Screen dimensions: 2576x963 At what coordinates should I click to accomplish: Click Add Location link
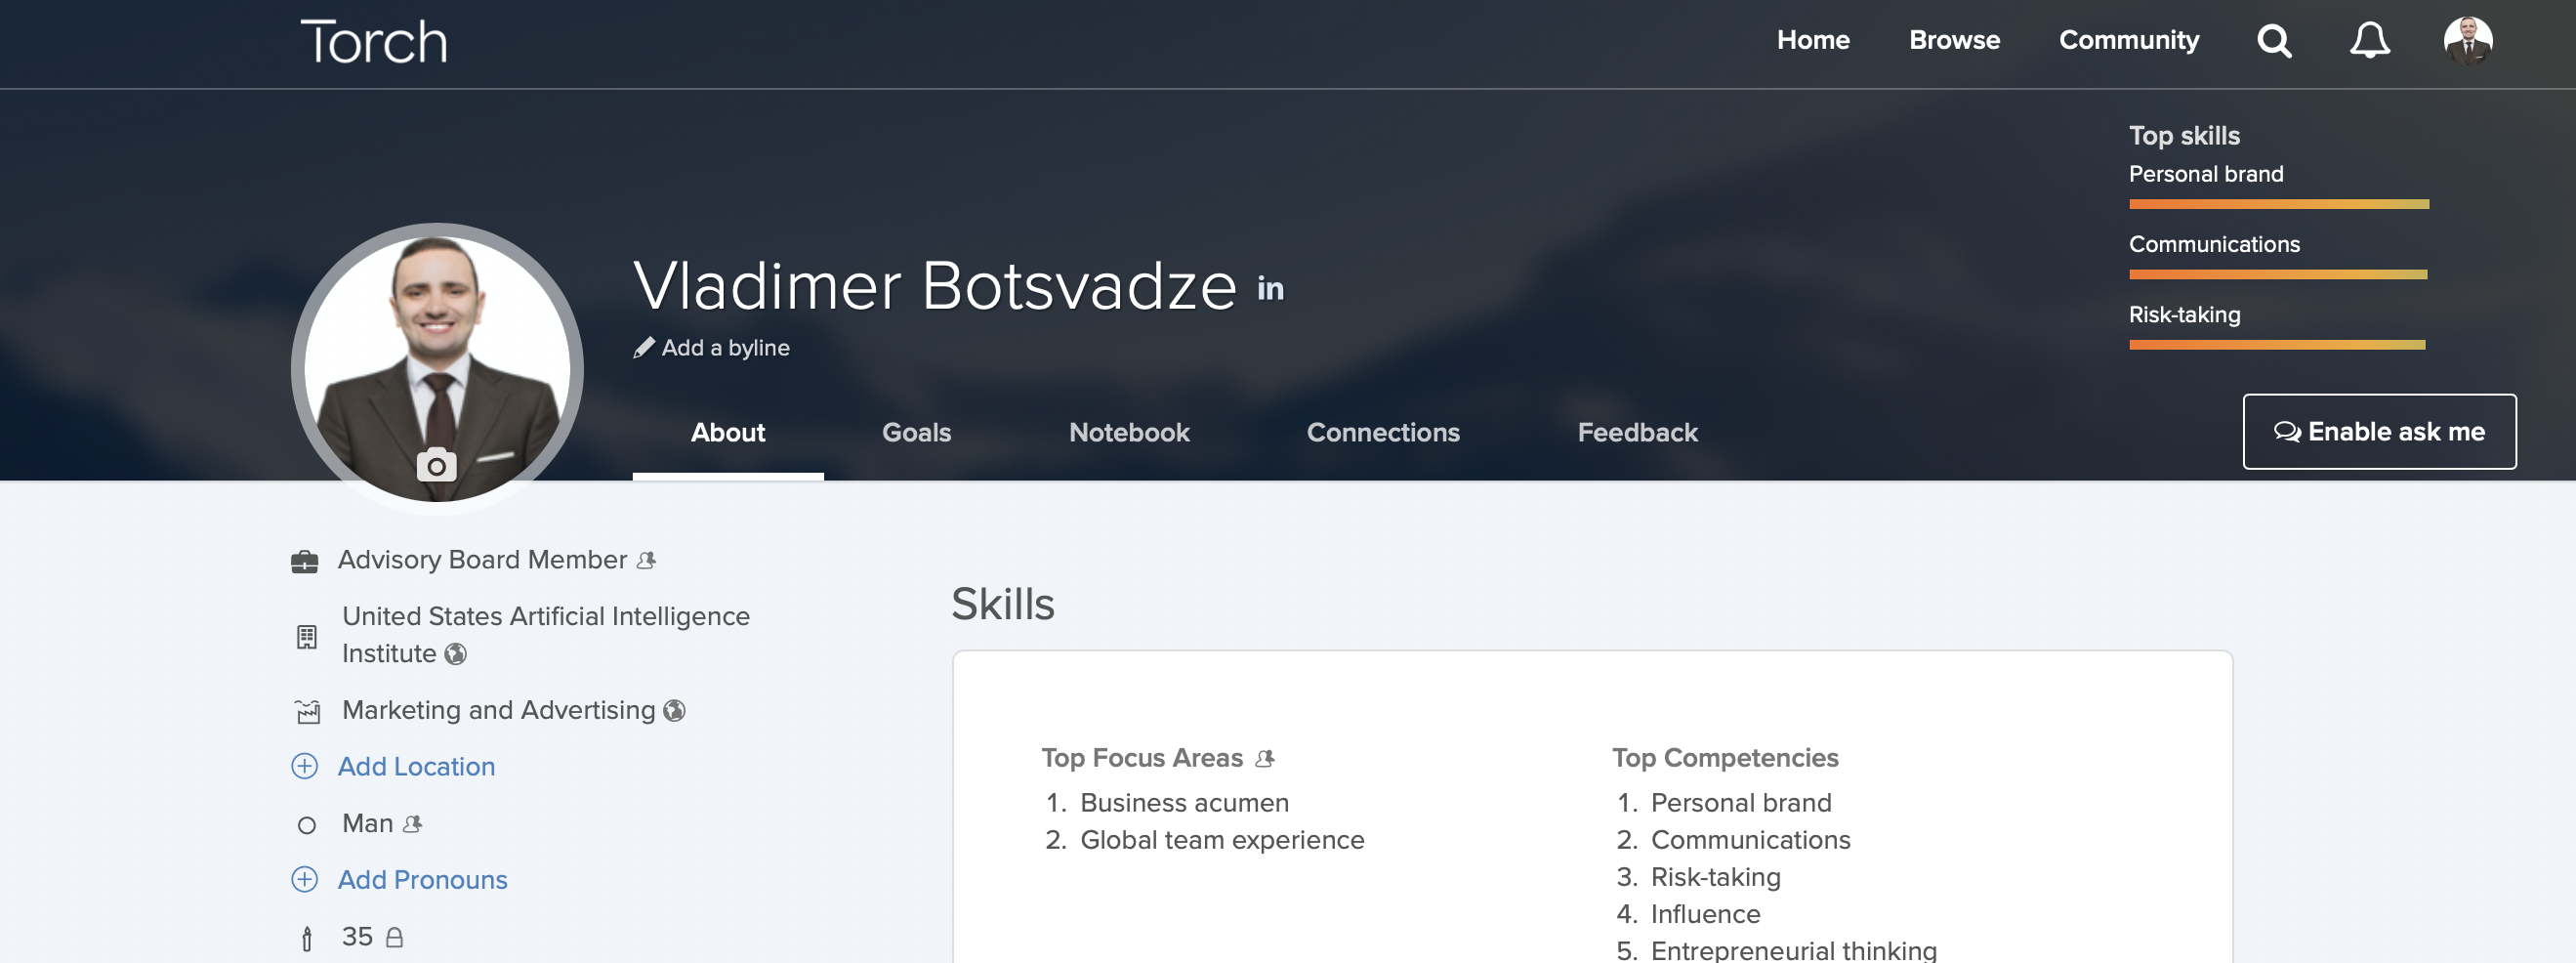(416, 767)
